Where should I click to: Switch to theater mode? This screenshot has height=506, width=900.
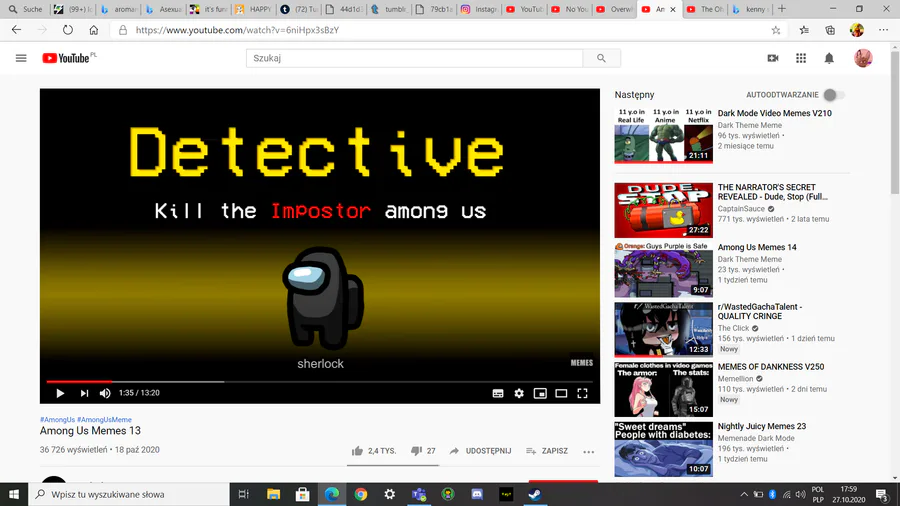(x=561, y=393)
